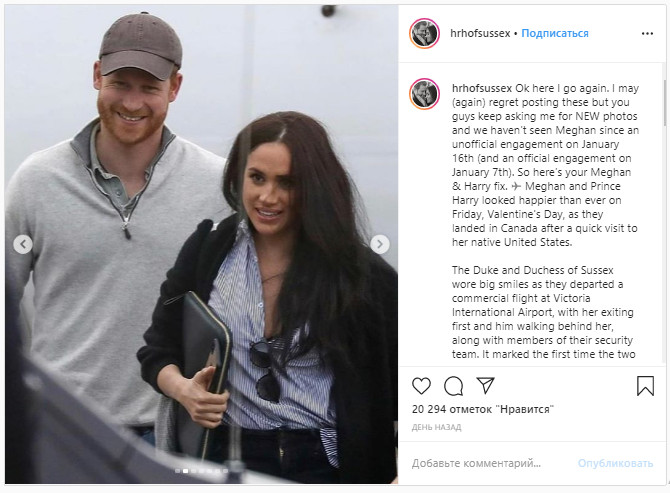Save post with the bookmark icon

coord(645,385)
